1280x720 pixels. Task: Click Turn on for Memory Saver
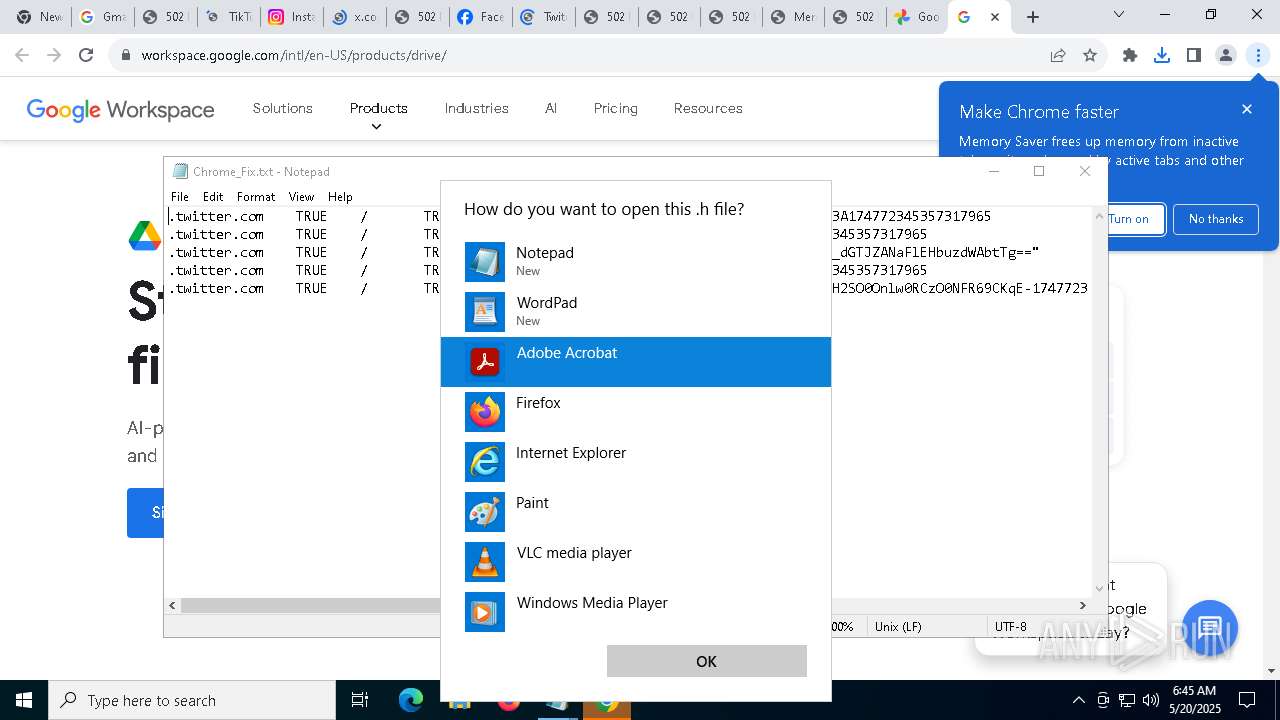1130,219
